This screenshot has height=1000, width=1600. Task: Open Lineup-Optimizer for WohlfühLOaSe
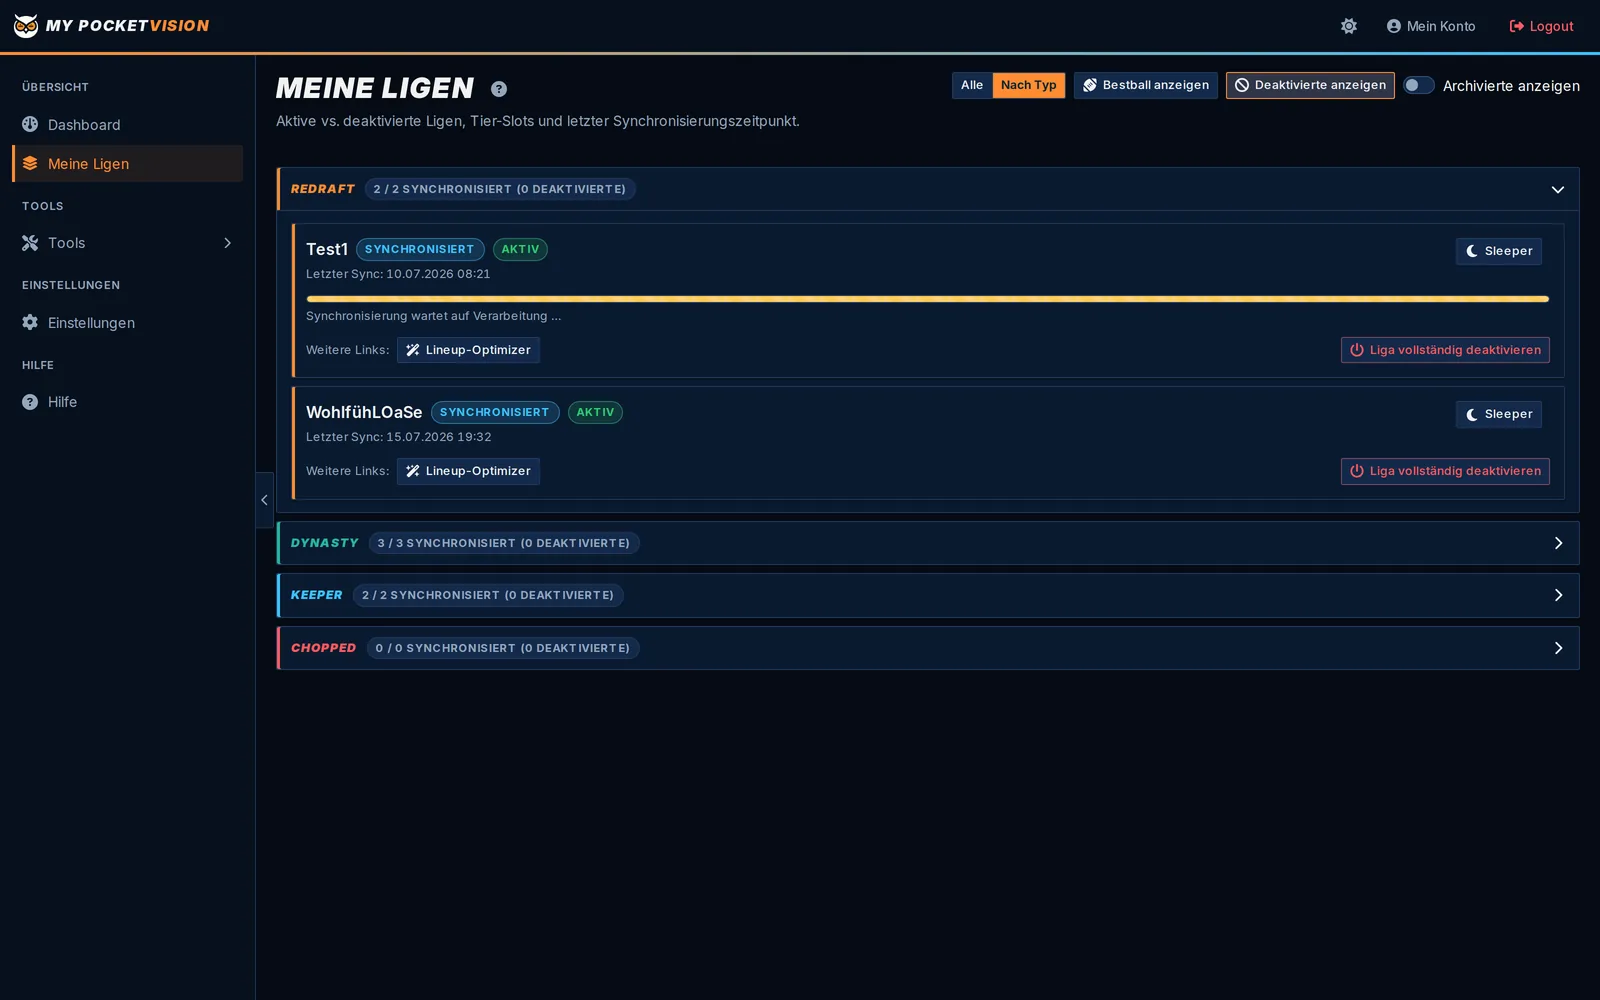[x=468, y=471]
